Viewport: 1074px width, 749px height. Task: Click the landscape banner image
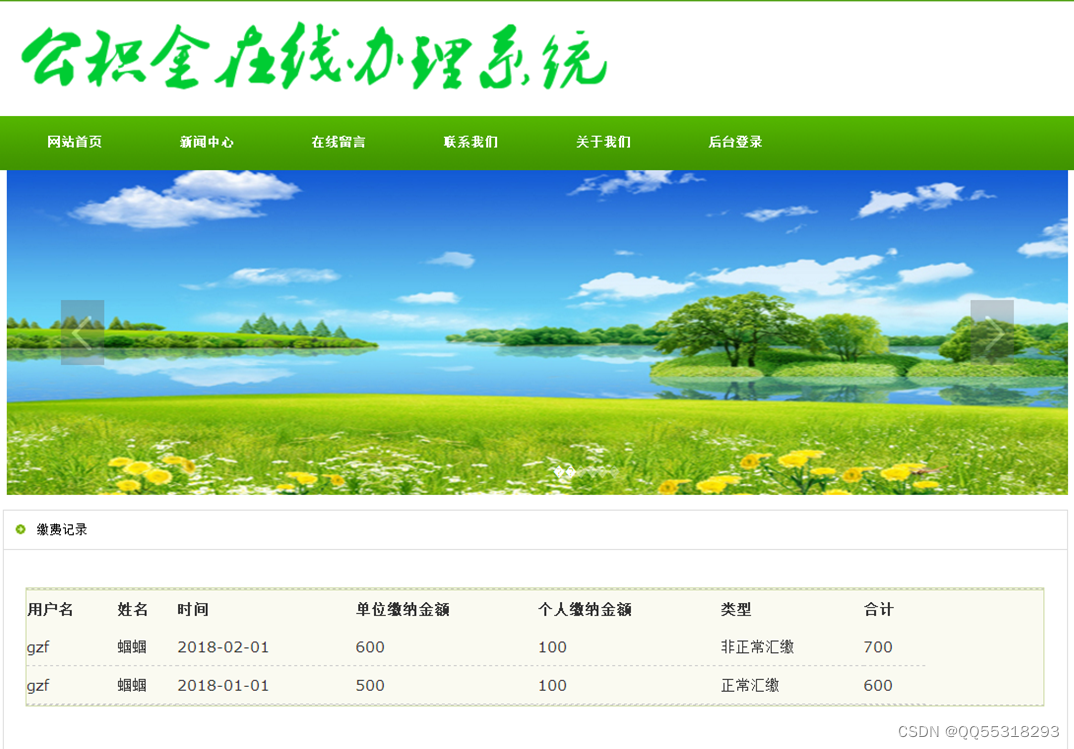(537, 332)
